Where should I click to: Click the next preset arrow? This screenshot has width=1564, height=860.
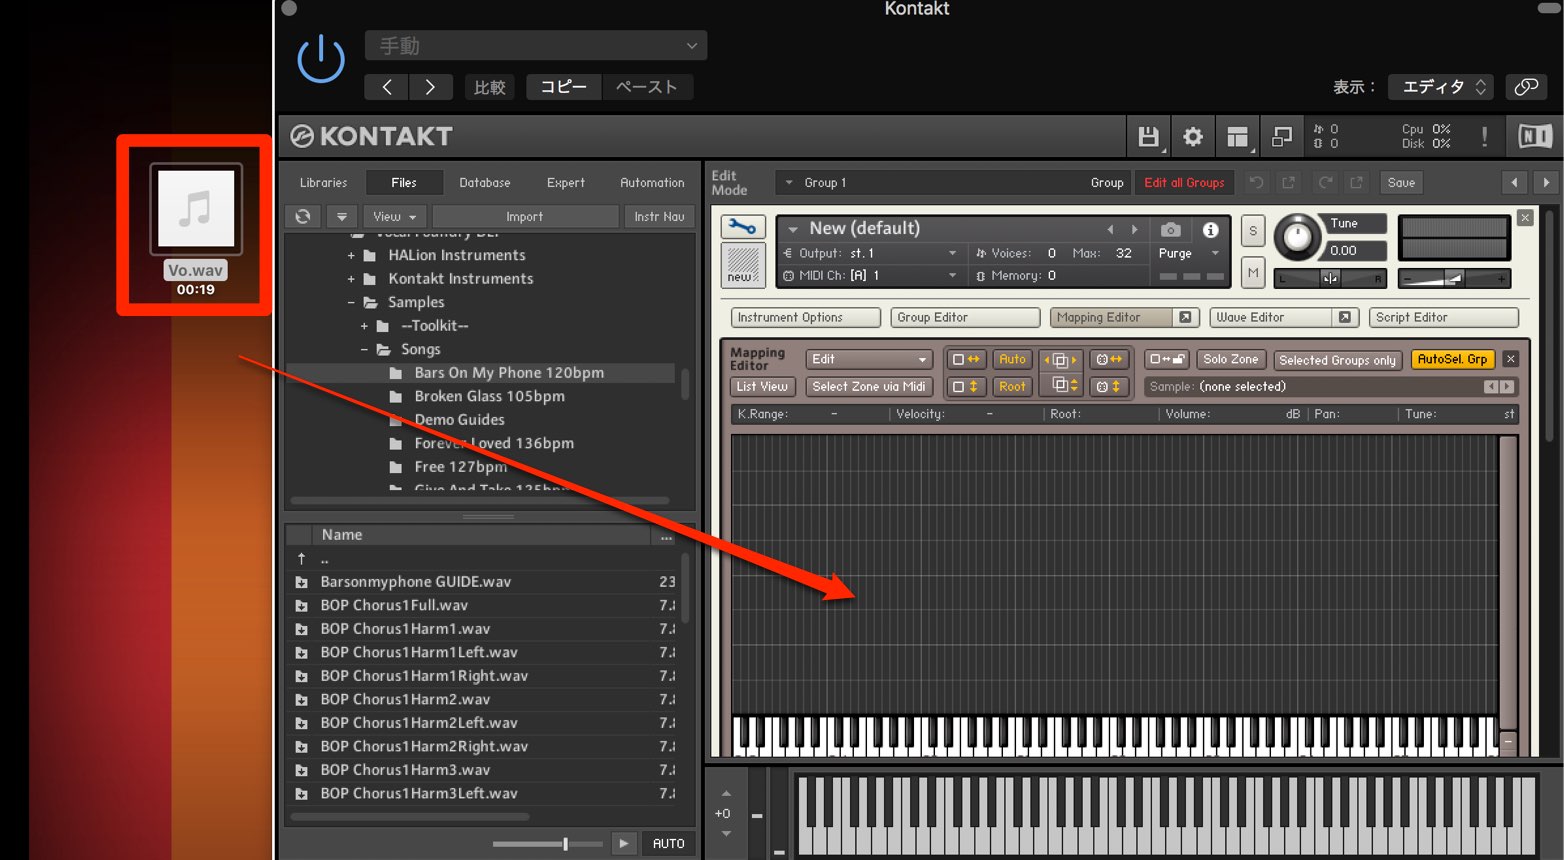pos(431,87)
